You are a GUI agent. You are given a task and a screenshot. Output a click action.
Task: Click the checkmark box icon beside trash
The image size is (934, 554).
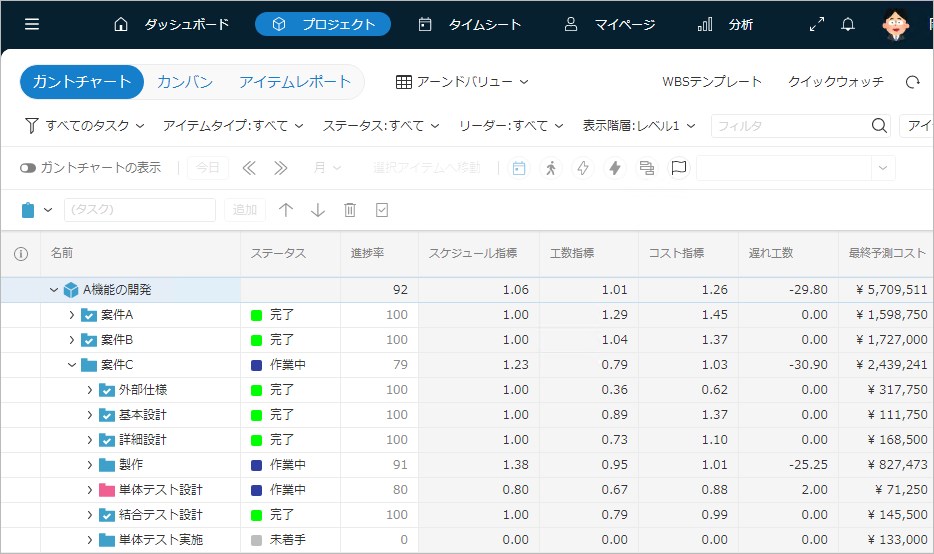pos(381,210)
